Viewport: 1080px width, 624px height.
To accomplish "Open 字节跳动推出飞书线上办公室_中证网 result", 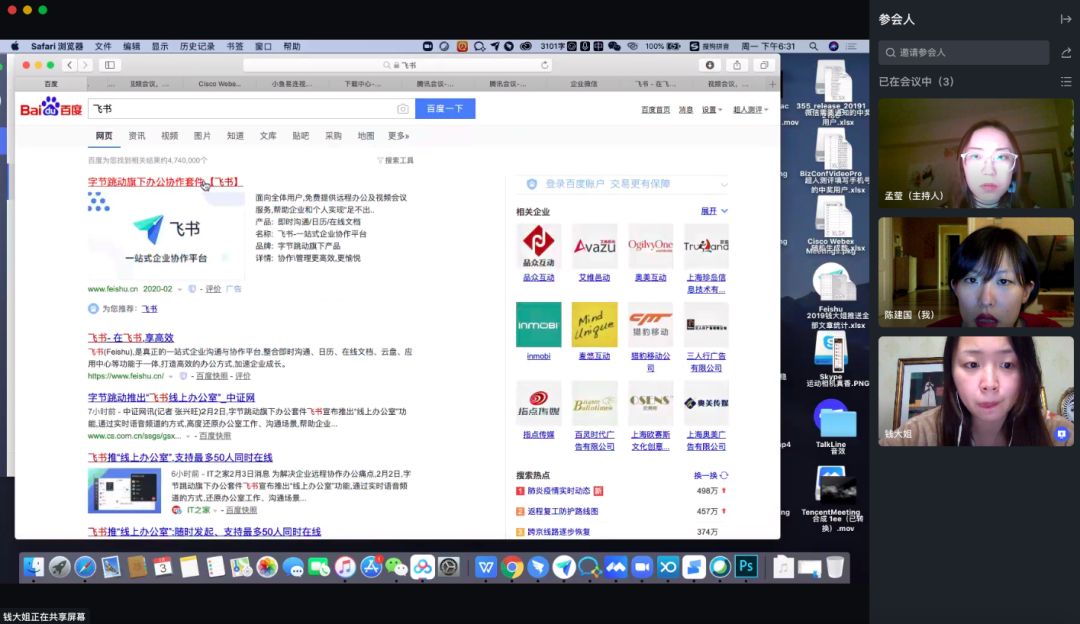I will pos(171,397).
